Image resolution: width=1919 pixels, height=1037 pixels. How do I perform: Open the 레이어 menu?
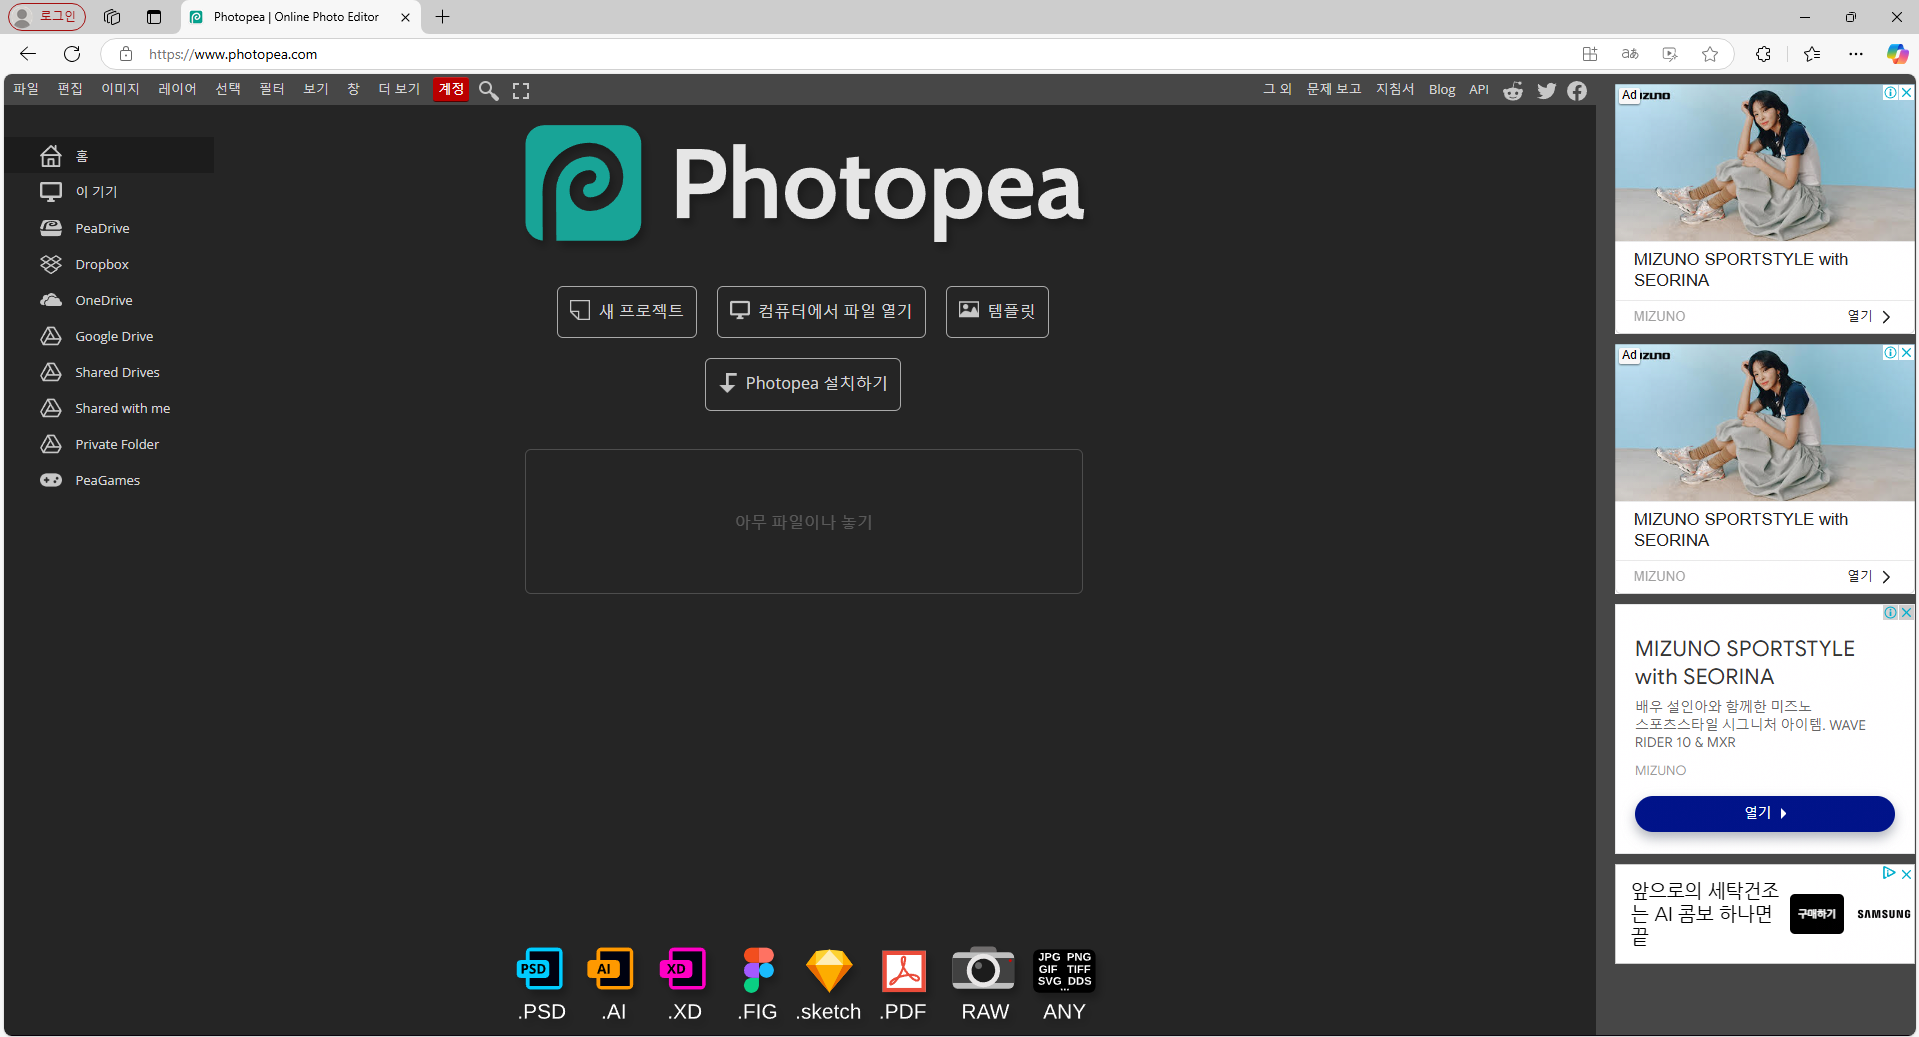pyautogui.click(x=177, y=89)
